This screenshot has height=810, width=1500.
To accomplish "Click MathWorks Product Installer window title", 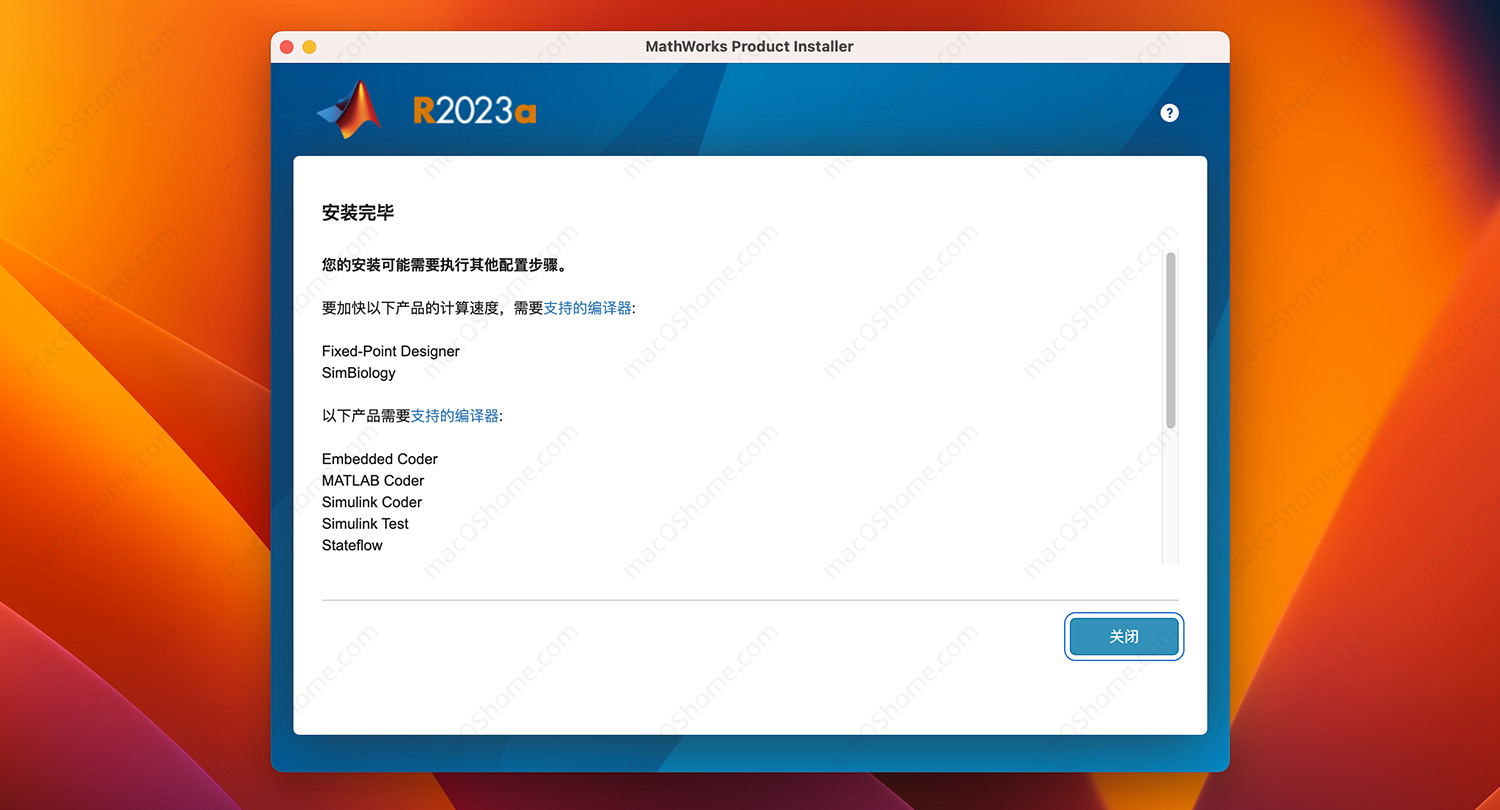I will pyautogui.click(x=750, y=46).
